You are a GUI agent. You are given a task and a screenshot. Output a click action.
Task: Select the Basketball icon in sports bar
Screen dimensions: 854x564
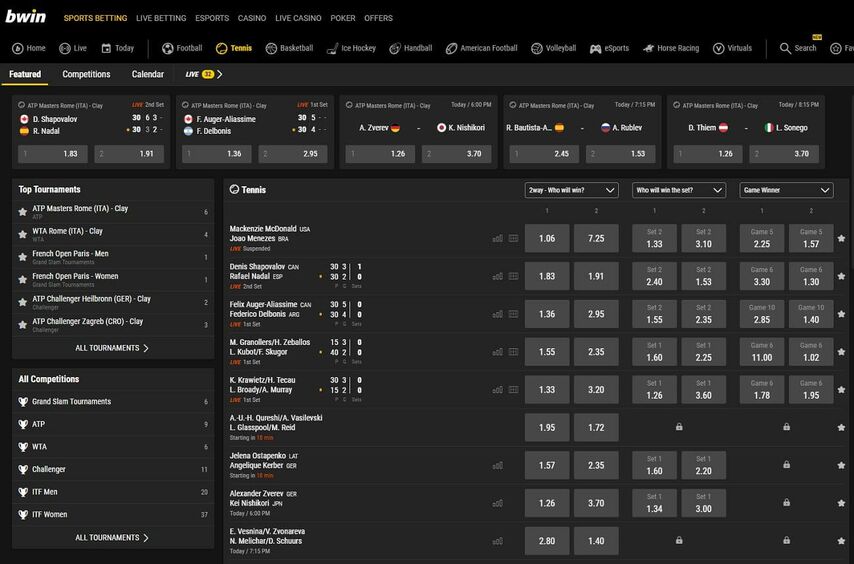tap(271, 48)
